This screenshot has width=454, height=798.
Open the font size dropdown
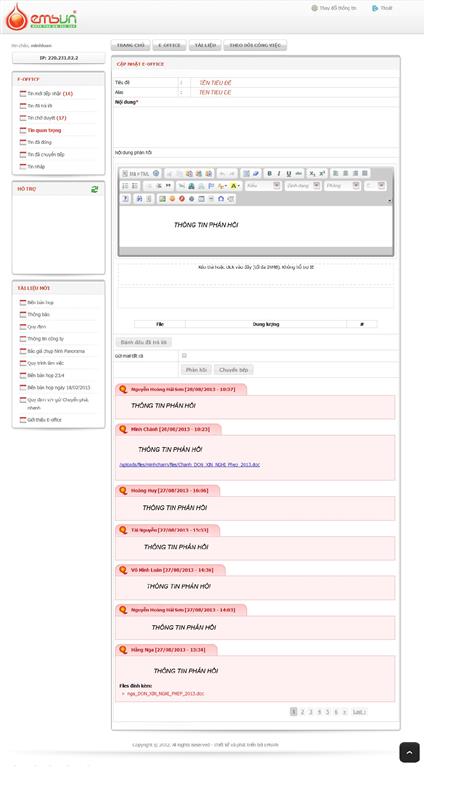(375, 186)
